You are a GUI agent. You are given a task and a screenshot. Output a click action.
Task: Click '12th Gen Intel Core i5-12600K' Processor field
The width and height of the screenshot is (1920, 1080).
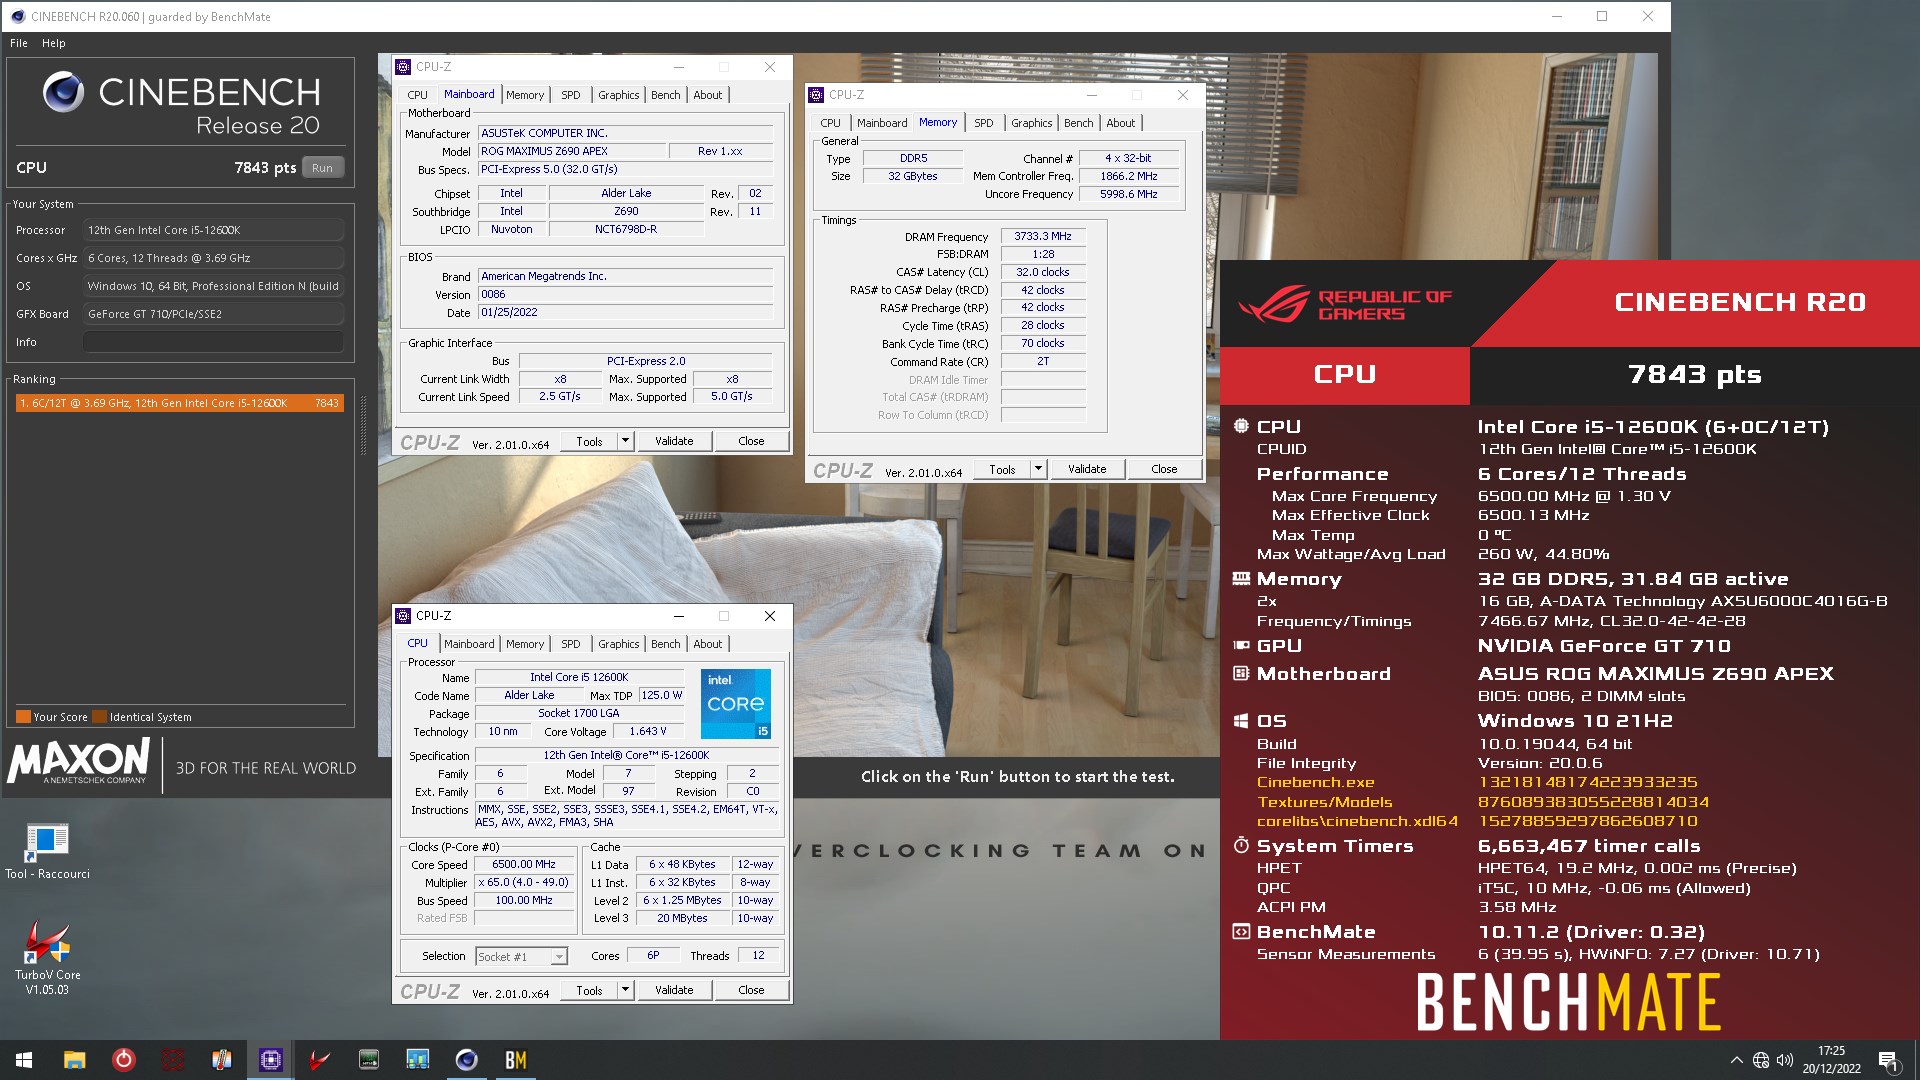213,230
